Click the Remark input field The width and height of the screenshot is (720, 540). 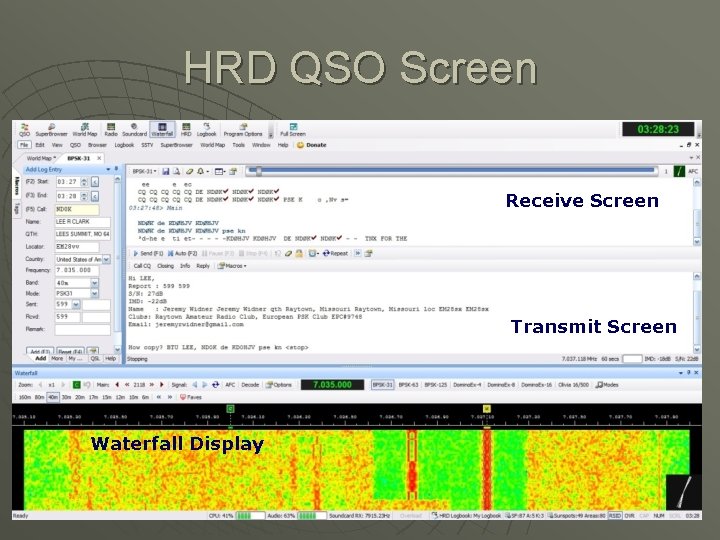pos(83,329)
